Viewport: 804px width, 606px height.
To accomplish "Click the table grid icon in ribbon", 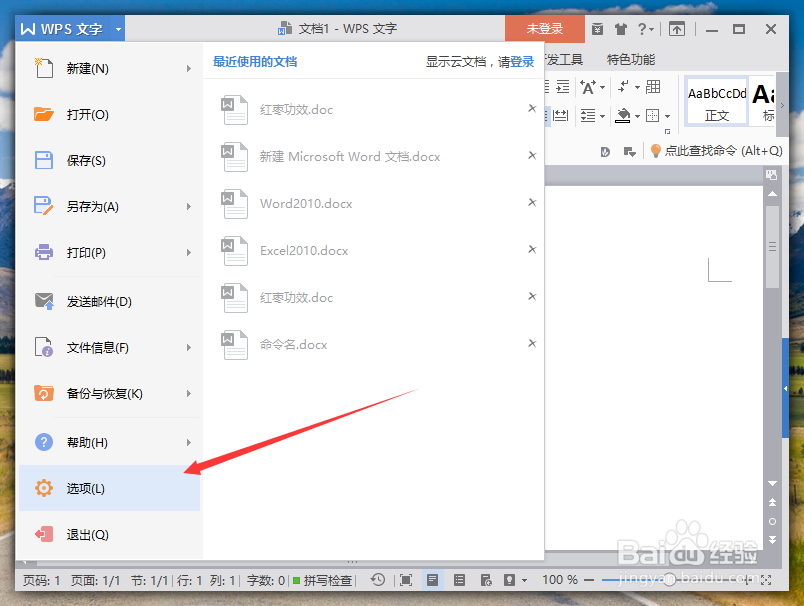I will pyautogui.click(x=653, y=87).
